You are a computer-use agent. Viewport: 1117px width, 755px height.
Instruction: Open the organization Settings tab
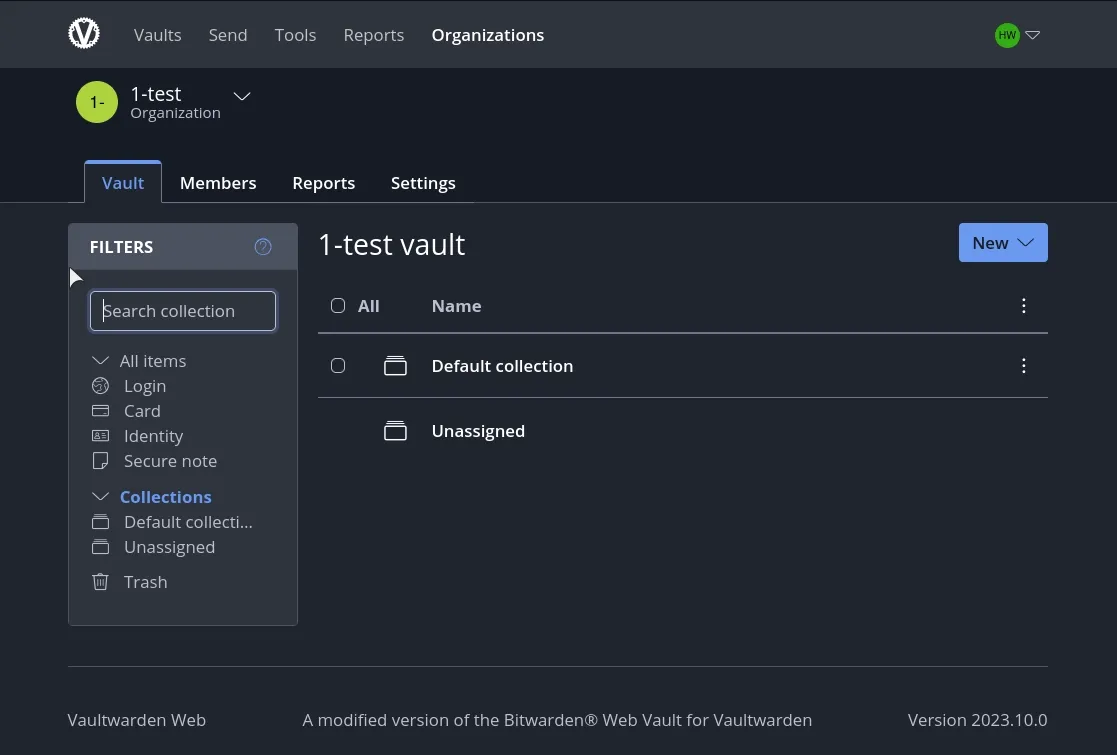(422, 183)
